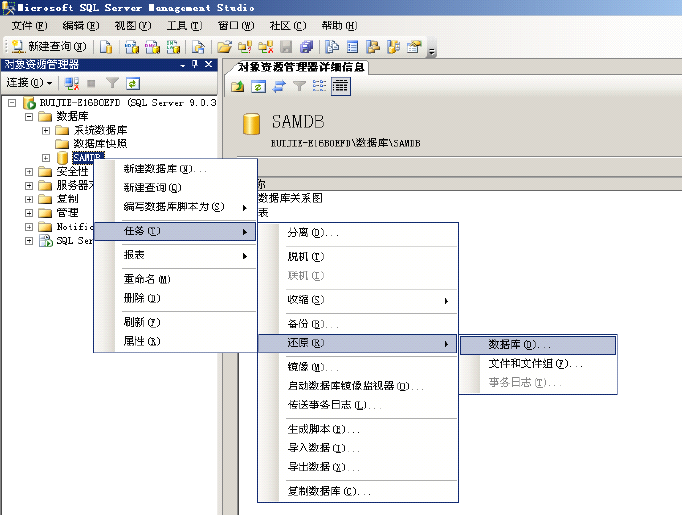The image size is (682, 515).
Task: Switch details pane to list view icon
Action: pyautogui.click(x=320, y=86)
